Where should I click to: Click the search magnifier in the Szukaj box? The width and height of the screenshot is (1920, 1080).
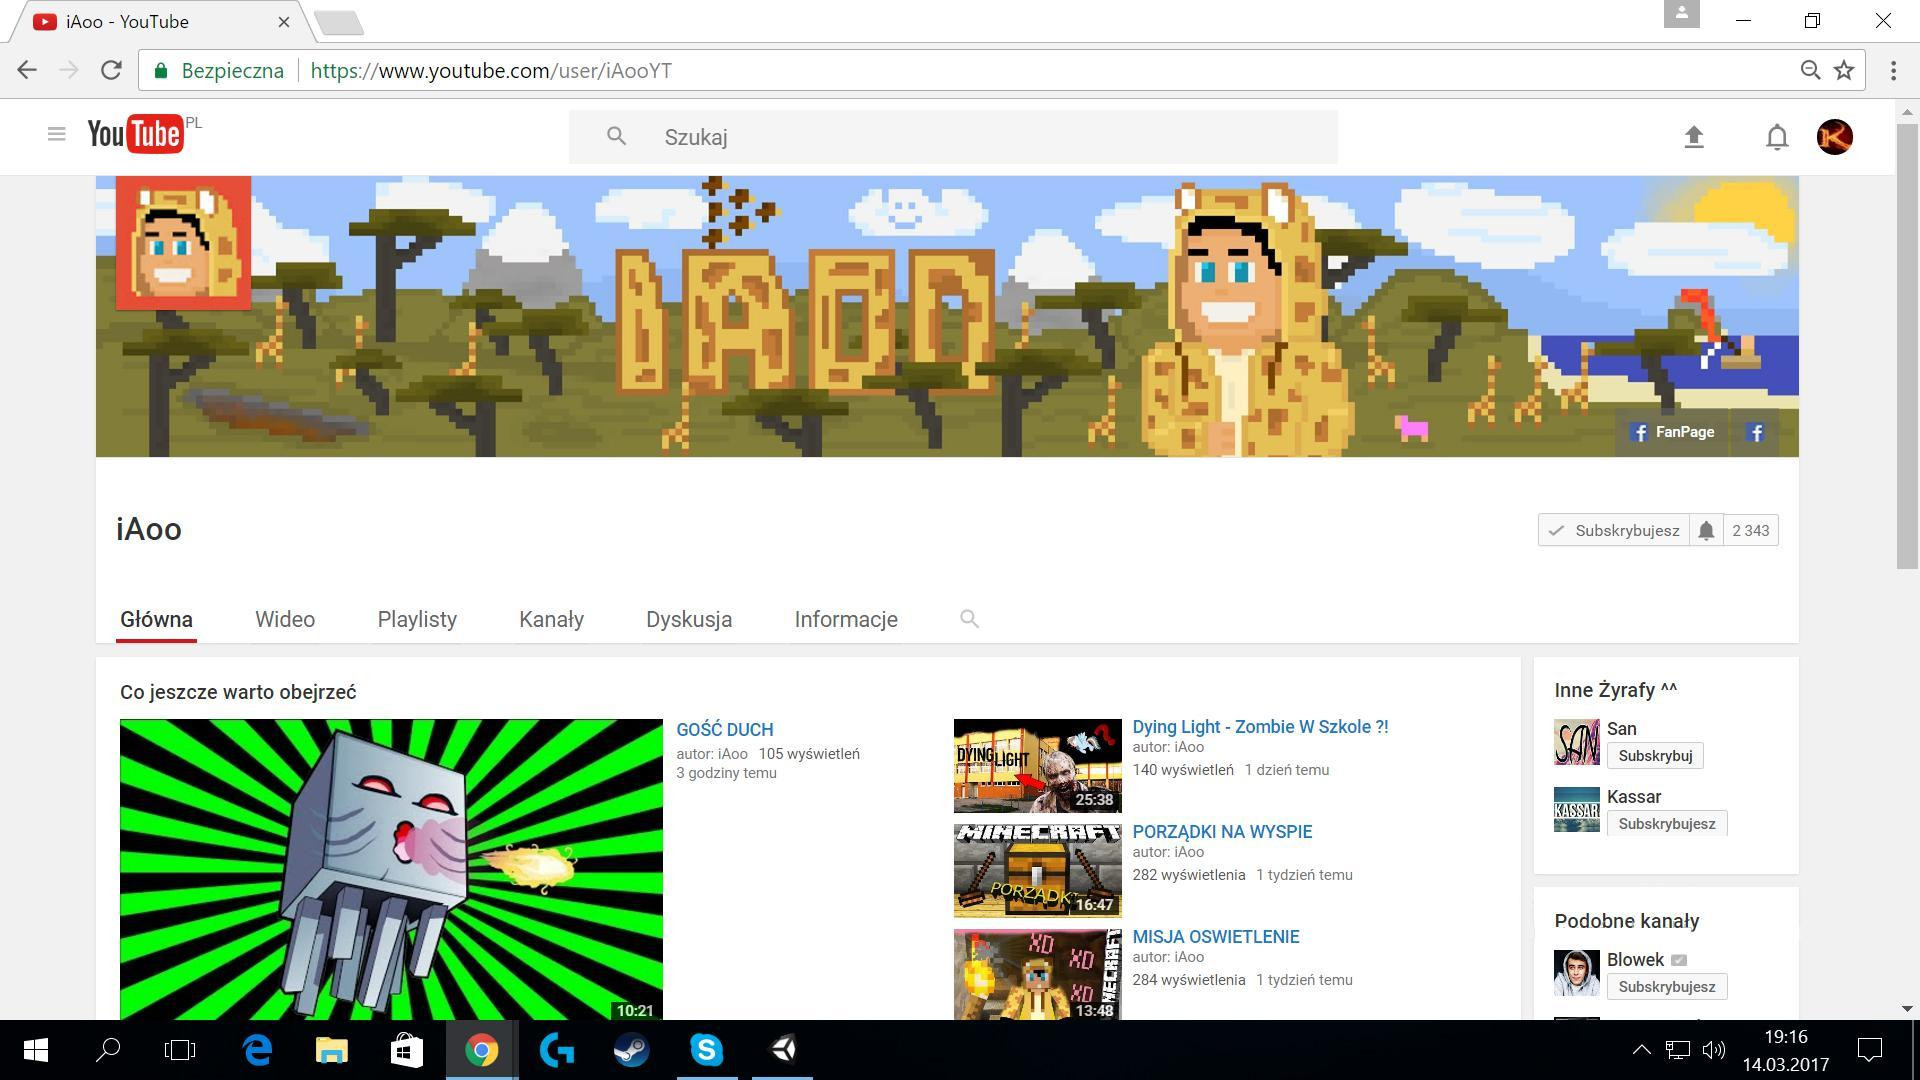point(616,136)
